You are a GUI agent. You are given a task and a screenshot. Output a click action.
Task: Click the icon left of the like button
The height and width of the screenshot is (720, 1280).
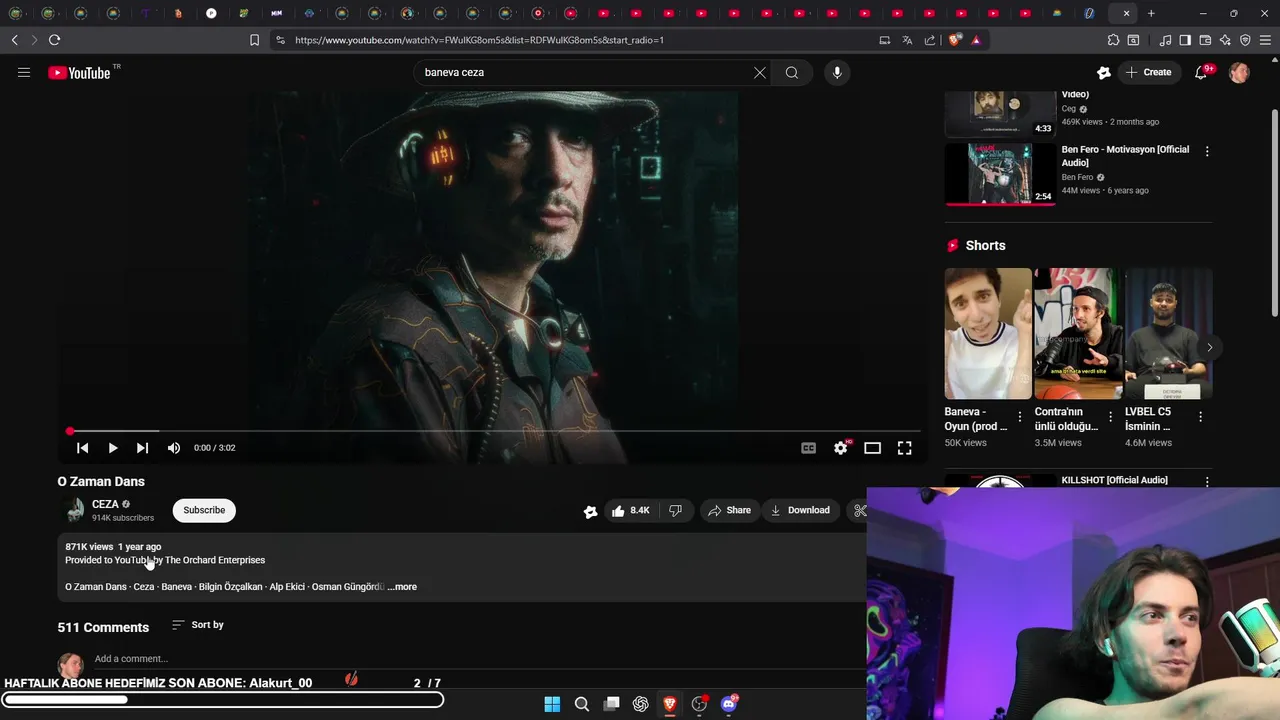(x=590, y=511)
